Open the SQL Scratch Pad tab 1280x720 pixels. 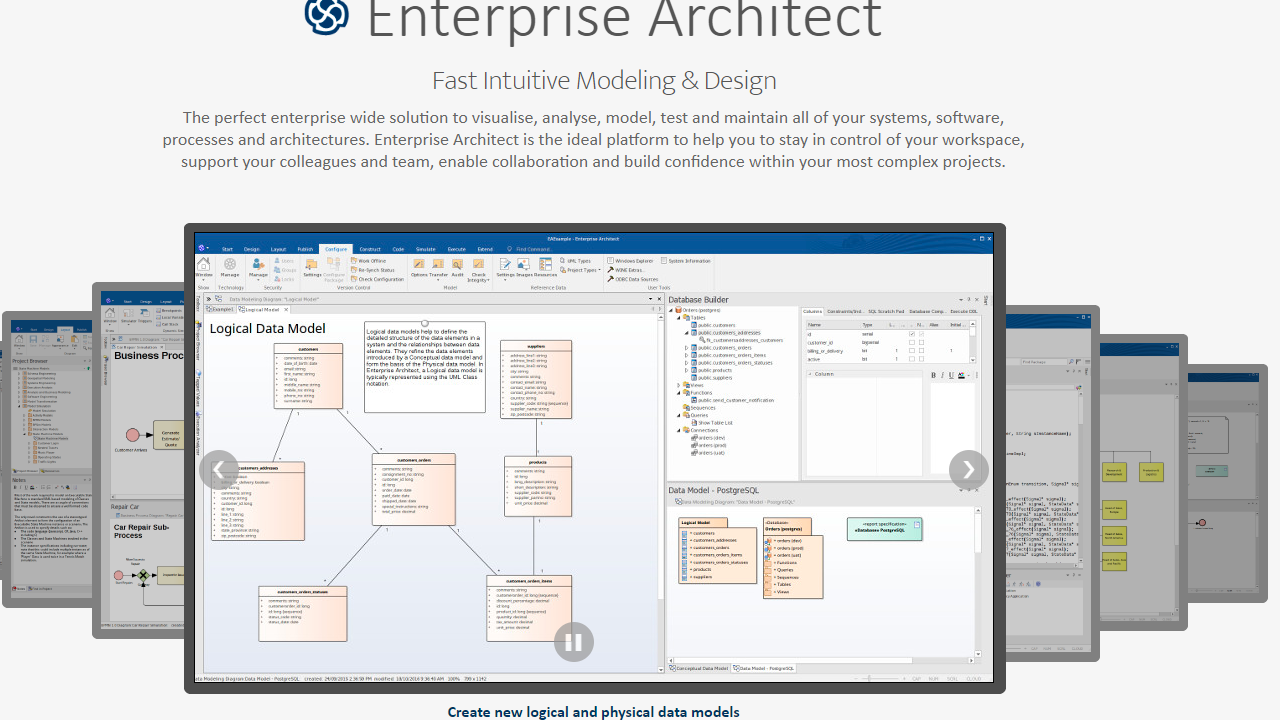pos(886,311)
